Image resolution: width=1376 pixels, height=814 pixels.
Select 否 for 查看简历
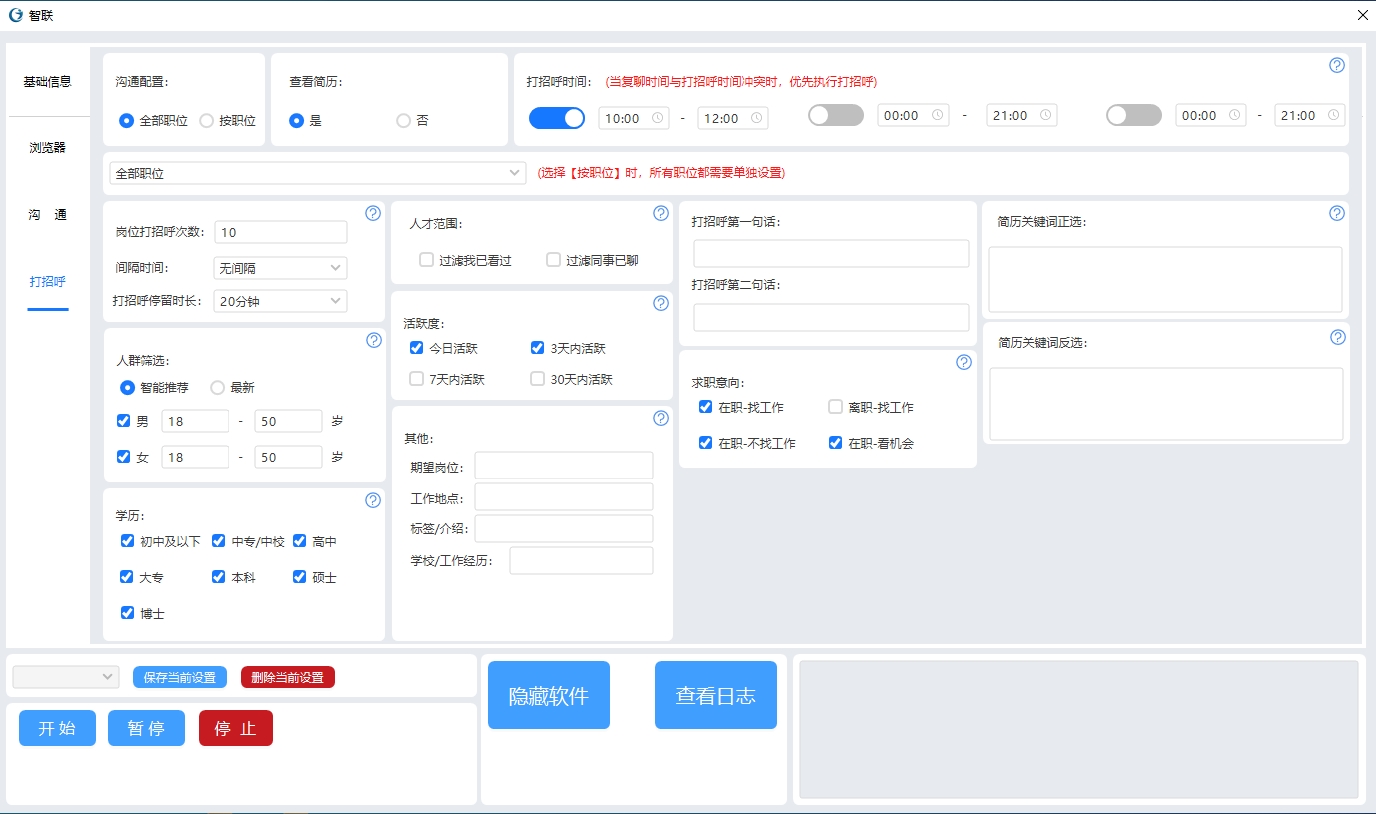pos(412,120)
